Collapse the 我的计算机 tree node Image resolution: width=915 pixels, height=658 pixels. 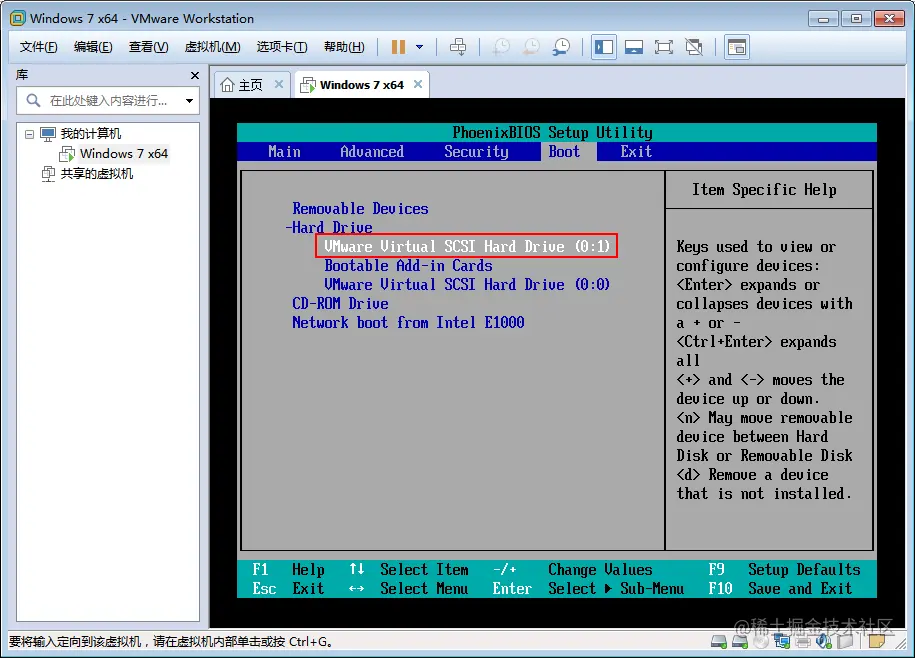click(29, 134)
